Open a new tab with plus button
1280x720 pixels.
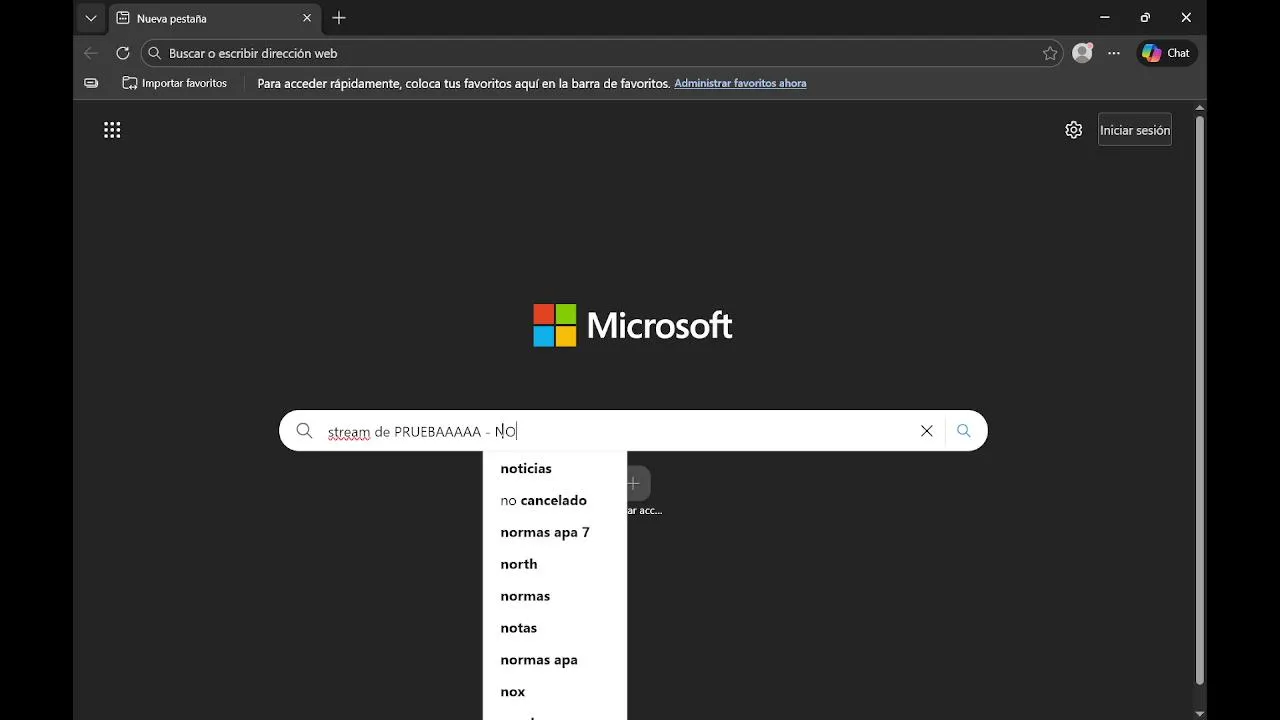pos(339,18)
